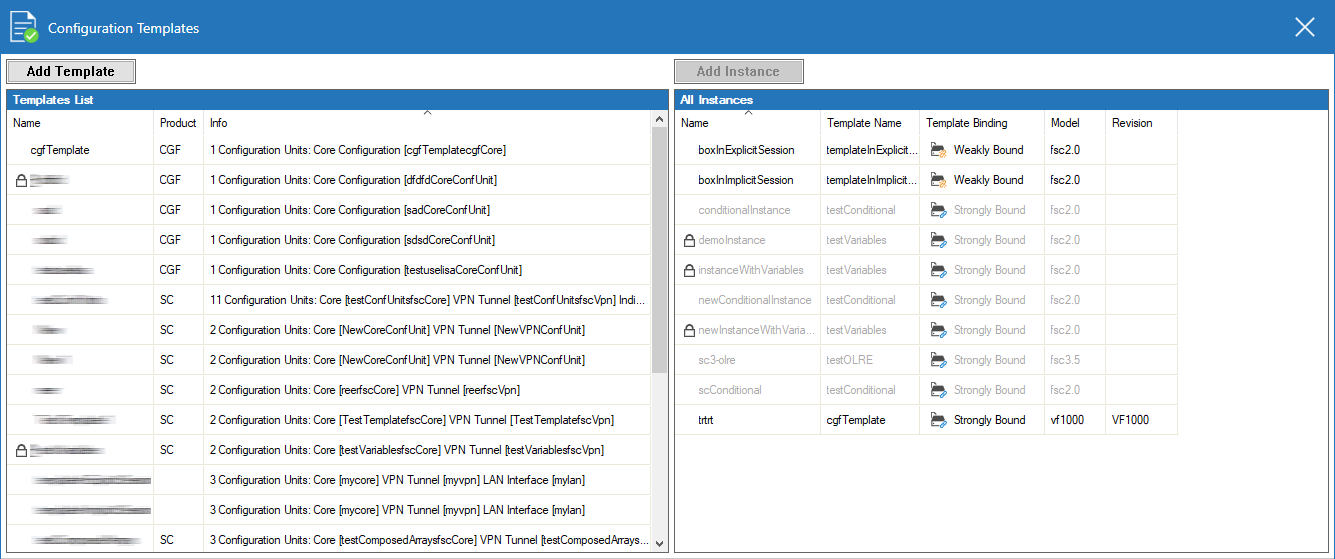Select the cgfTemplate template row

pyautogui.click(x=329, y=150)
